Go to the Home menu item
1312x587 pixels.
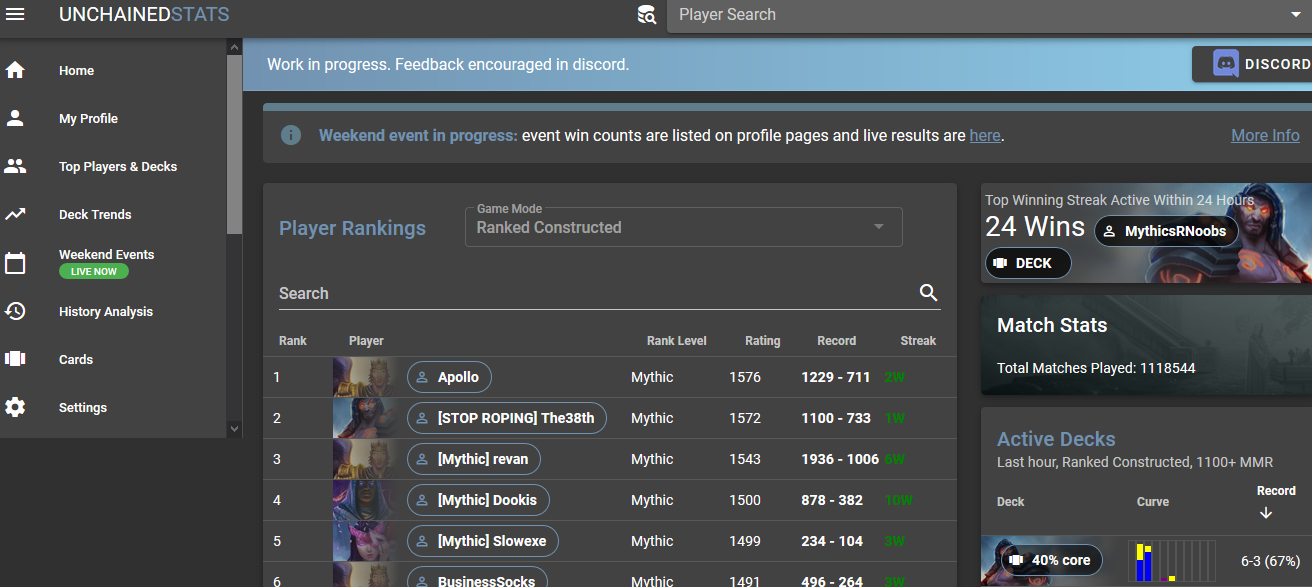coord(114,70)
